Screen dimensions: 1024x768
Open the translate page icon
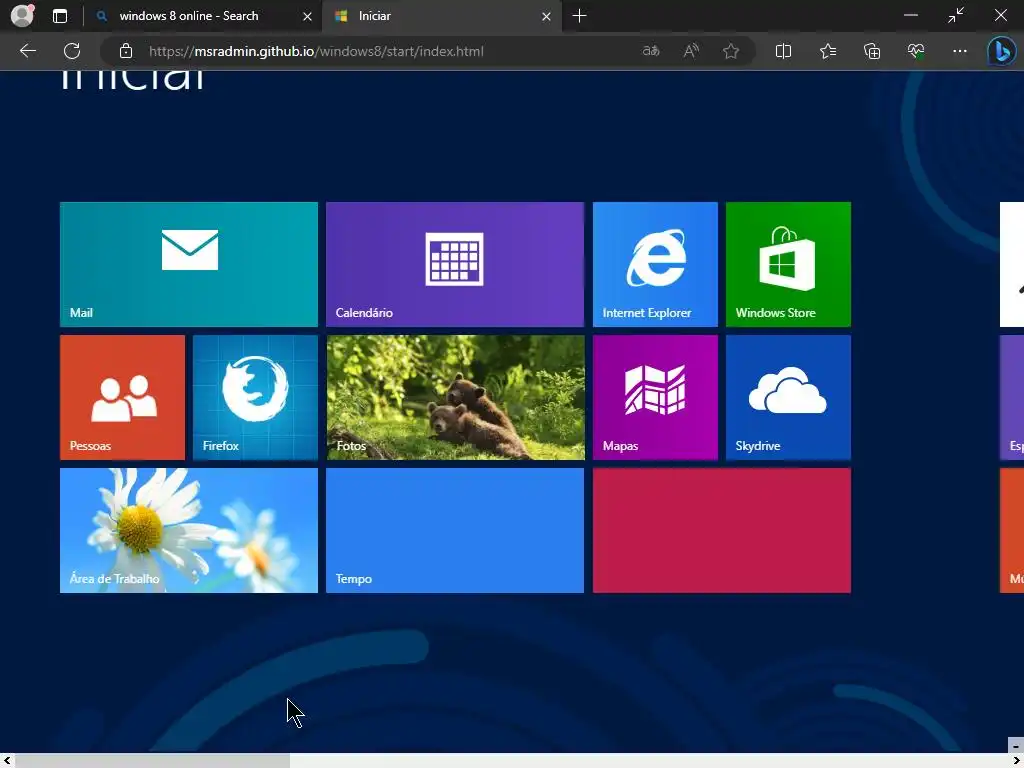[651, 51]
